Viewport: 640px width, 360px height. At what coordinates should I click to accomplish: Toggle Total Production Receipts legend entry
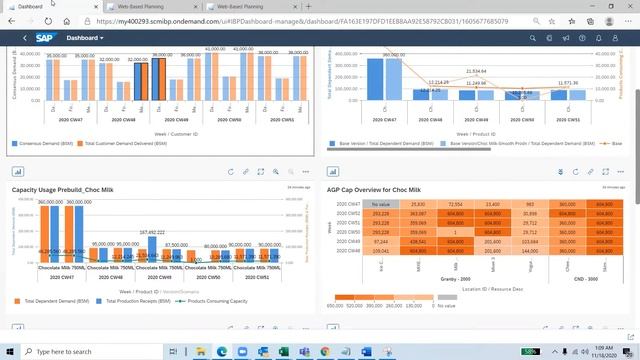[x=133, y=301]
